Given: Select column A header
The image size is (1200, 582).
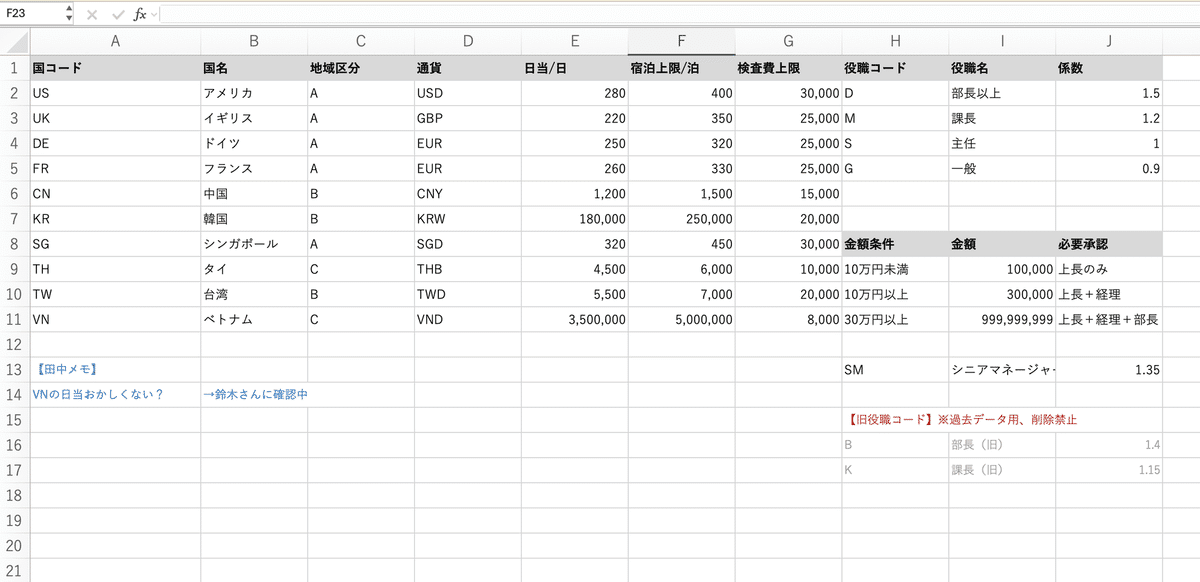Looking at the screenshot, I should point(115,42).
